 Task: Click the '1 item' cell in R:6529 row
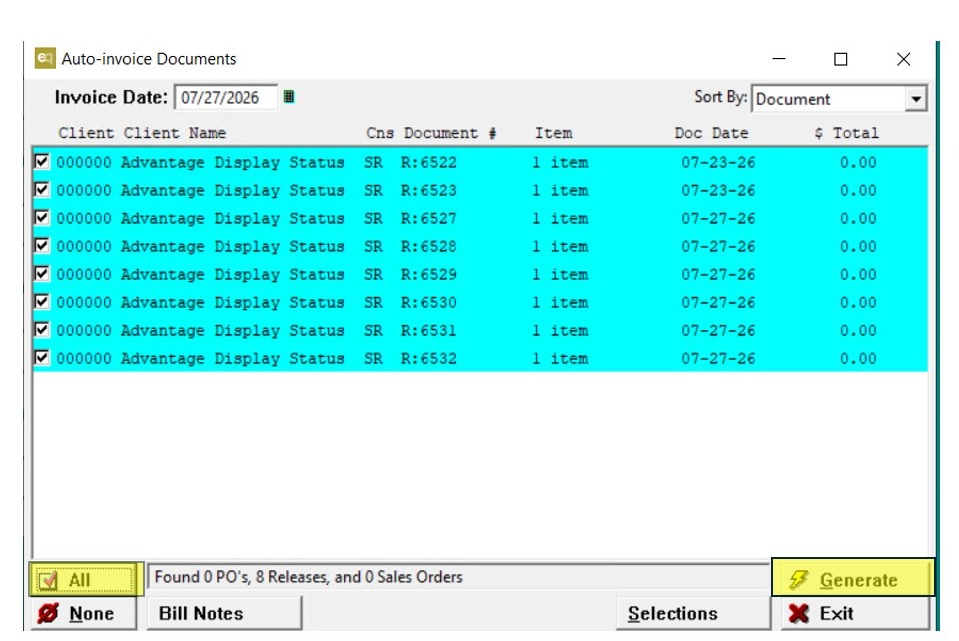coord(560,274)
